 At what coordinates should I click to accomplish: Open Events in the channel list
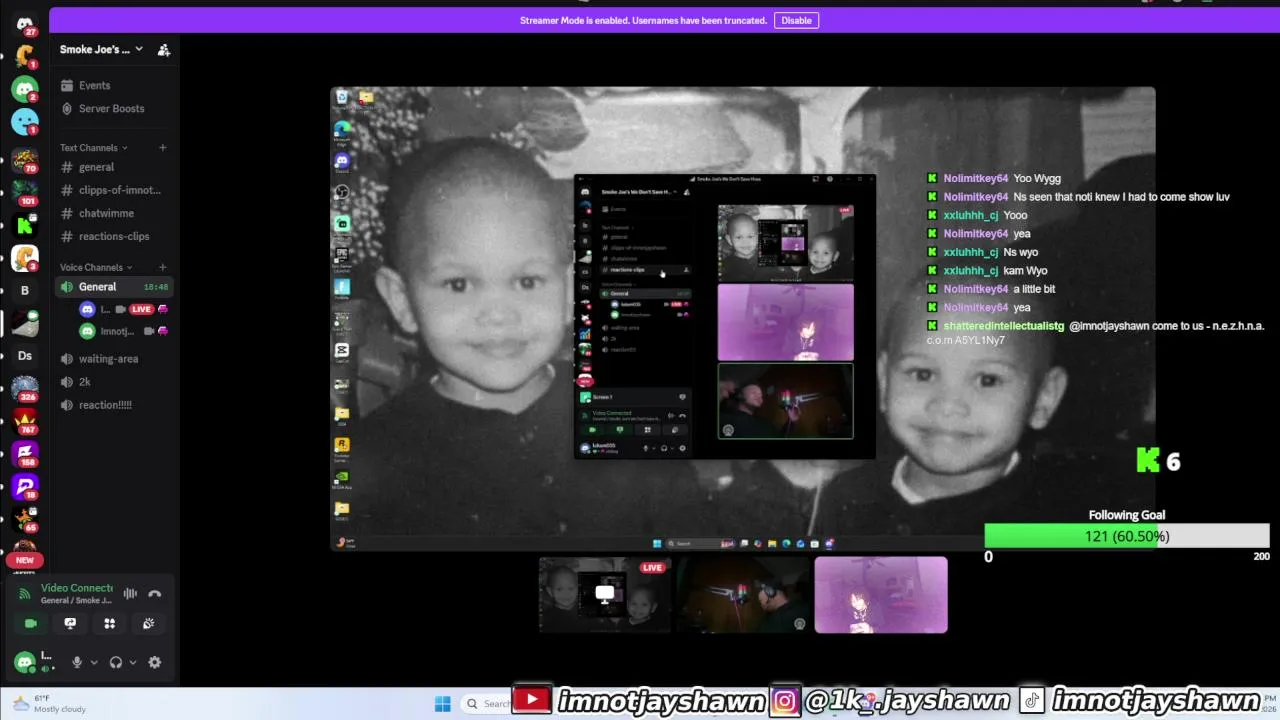pyautogui.click(x=113, y=85)
